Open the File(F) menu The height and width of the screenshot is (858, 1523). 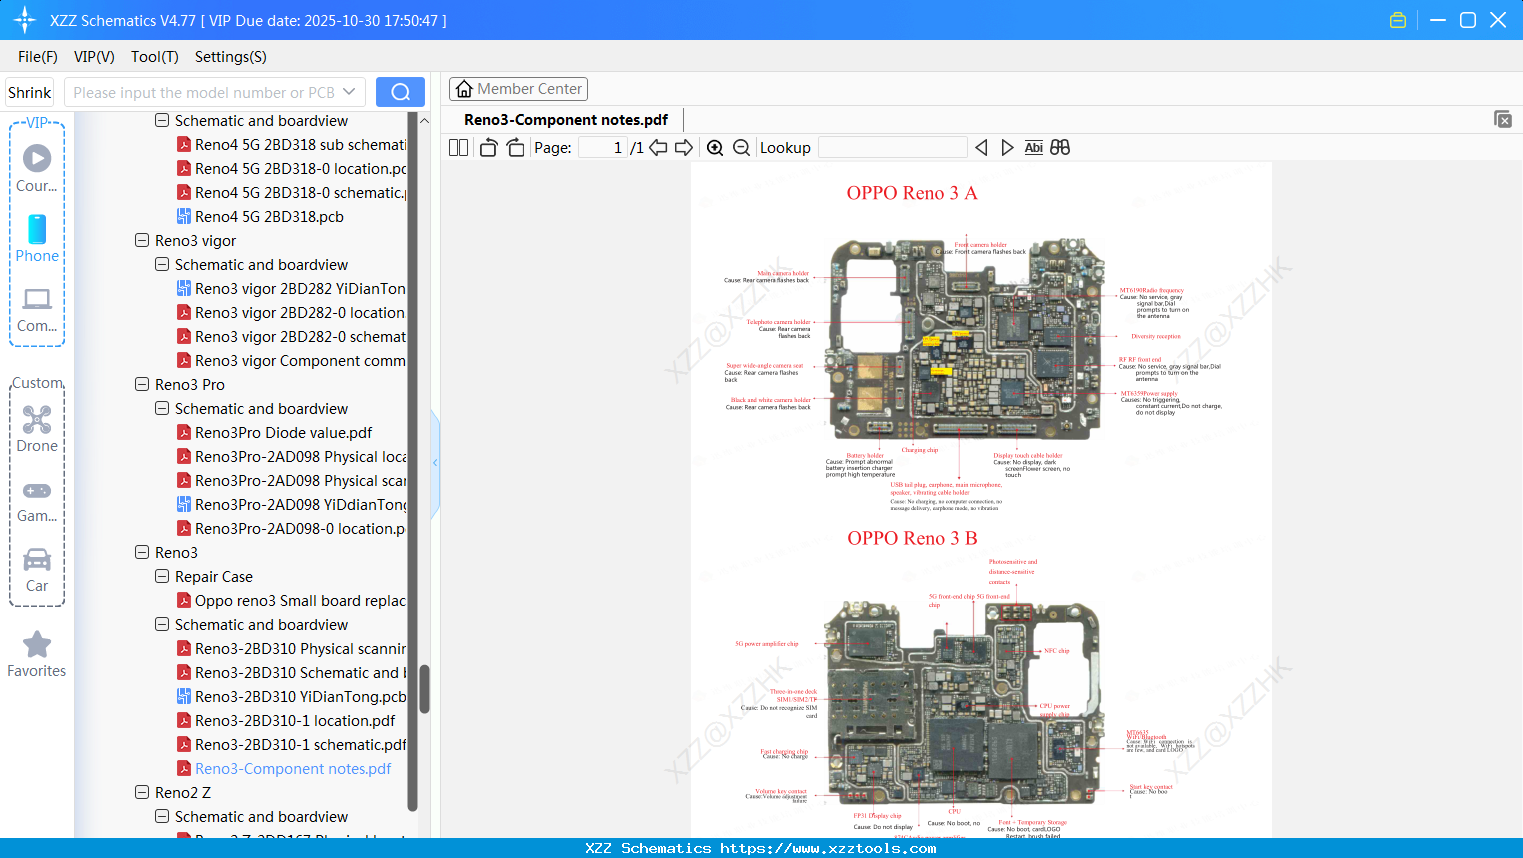(x=38, y=56)
